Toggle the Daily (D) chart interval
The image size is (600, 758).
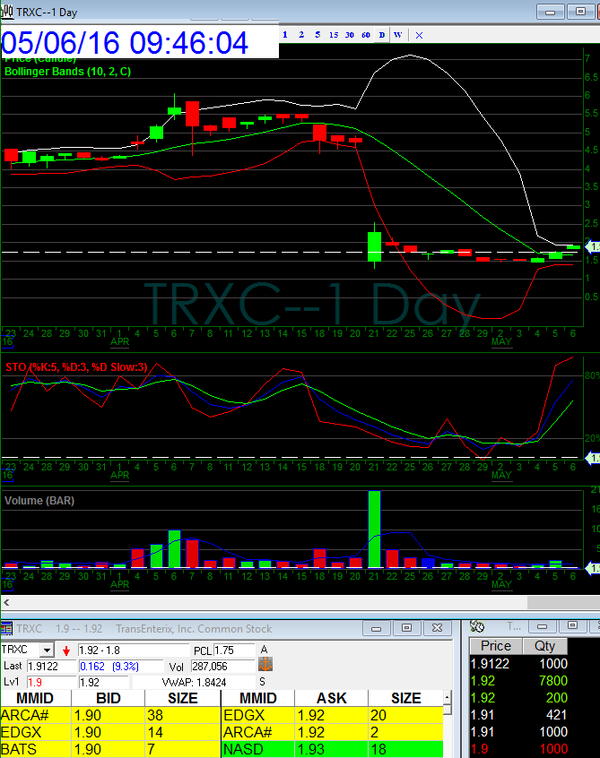382,34
